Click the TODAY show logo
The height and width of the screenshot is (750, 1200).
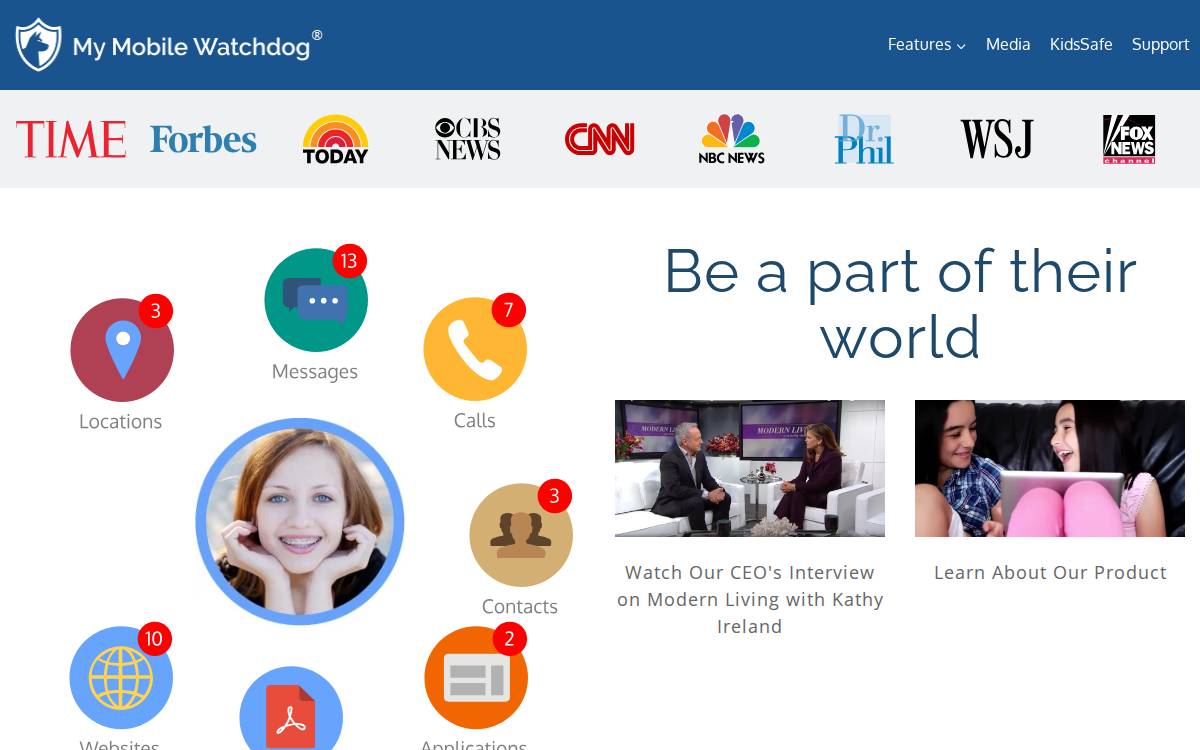pyautogui.click(x=336, y=139)
